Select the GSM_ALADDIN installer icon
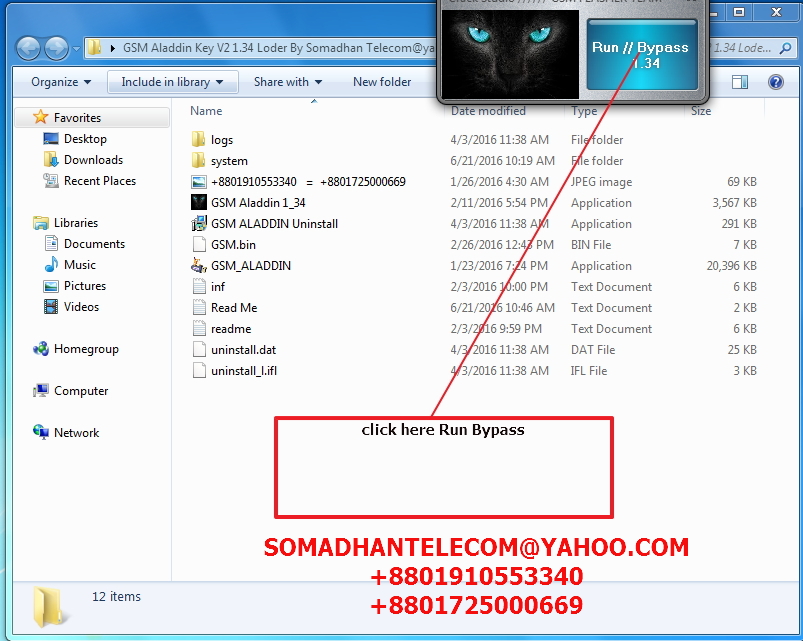 tap(198, 265)
